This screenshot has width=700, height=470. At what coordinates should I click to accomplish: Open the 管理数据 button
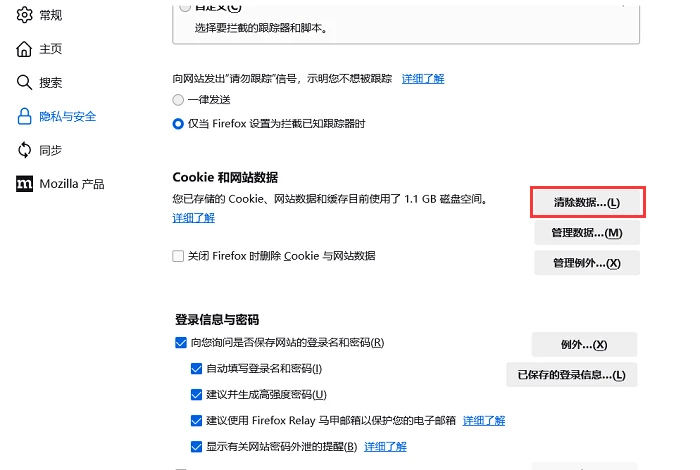click(587, 233)
